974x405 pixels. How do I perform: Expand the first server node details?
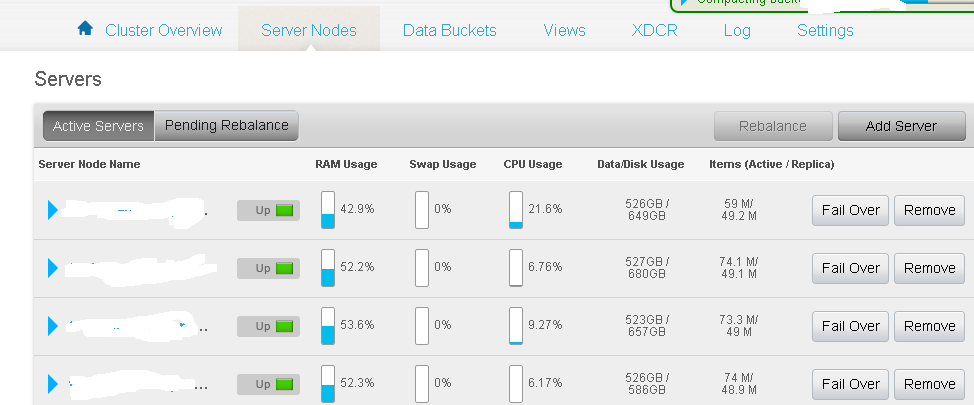point(54,210)
